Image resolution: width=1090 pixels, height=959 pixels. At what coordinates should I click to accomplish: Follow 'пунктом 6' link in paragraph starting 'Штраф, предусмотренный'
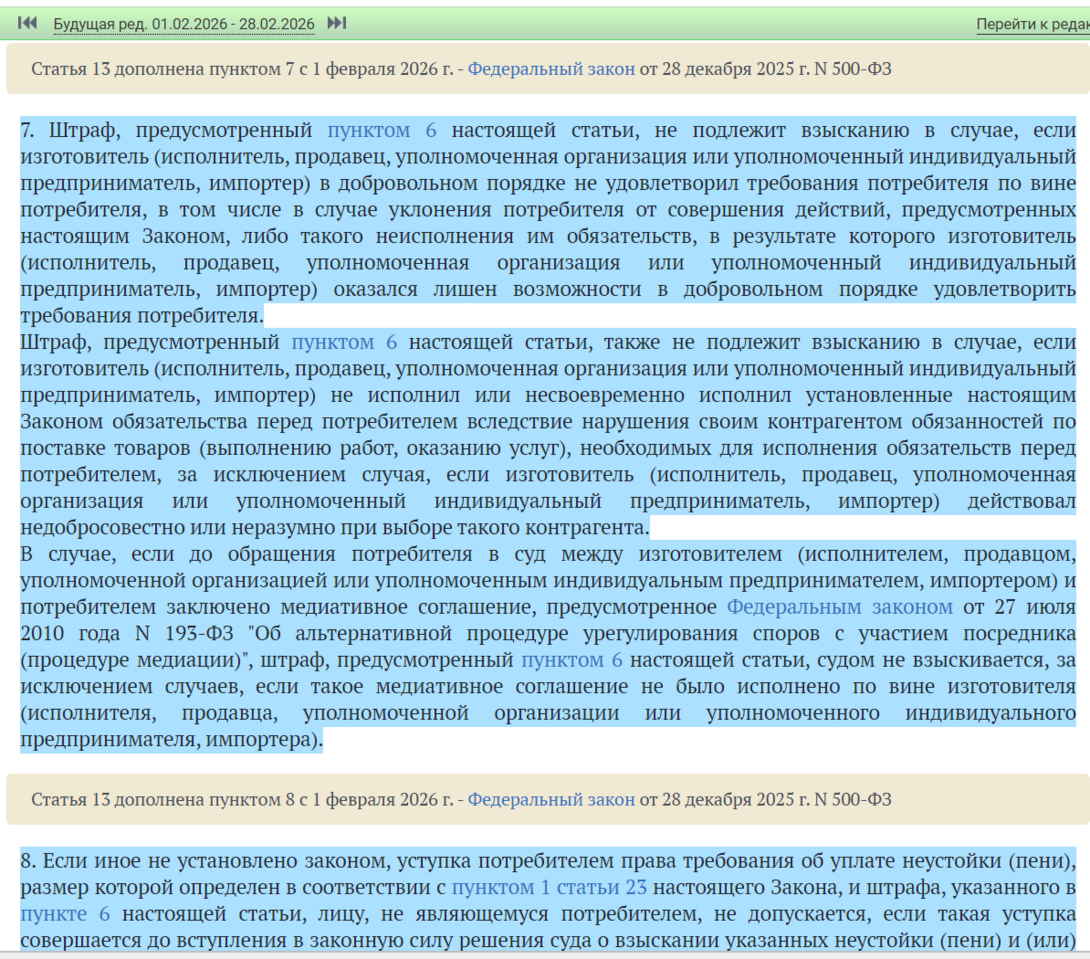click(x=344, y=343)
